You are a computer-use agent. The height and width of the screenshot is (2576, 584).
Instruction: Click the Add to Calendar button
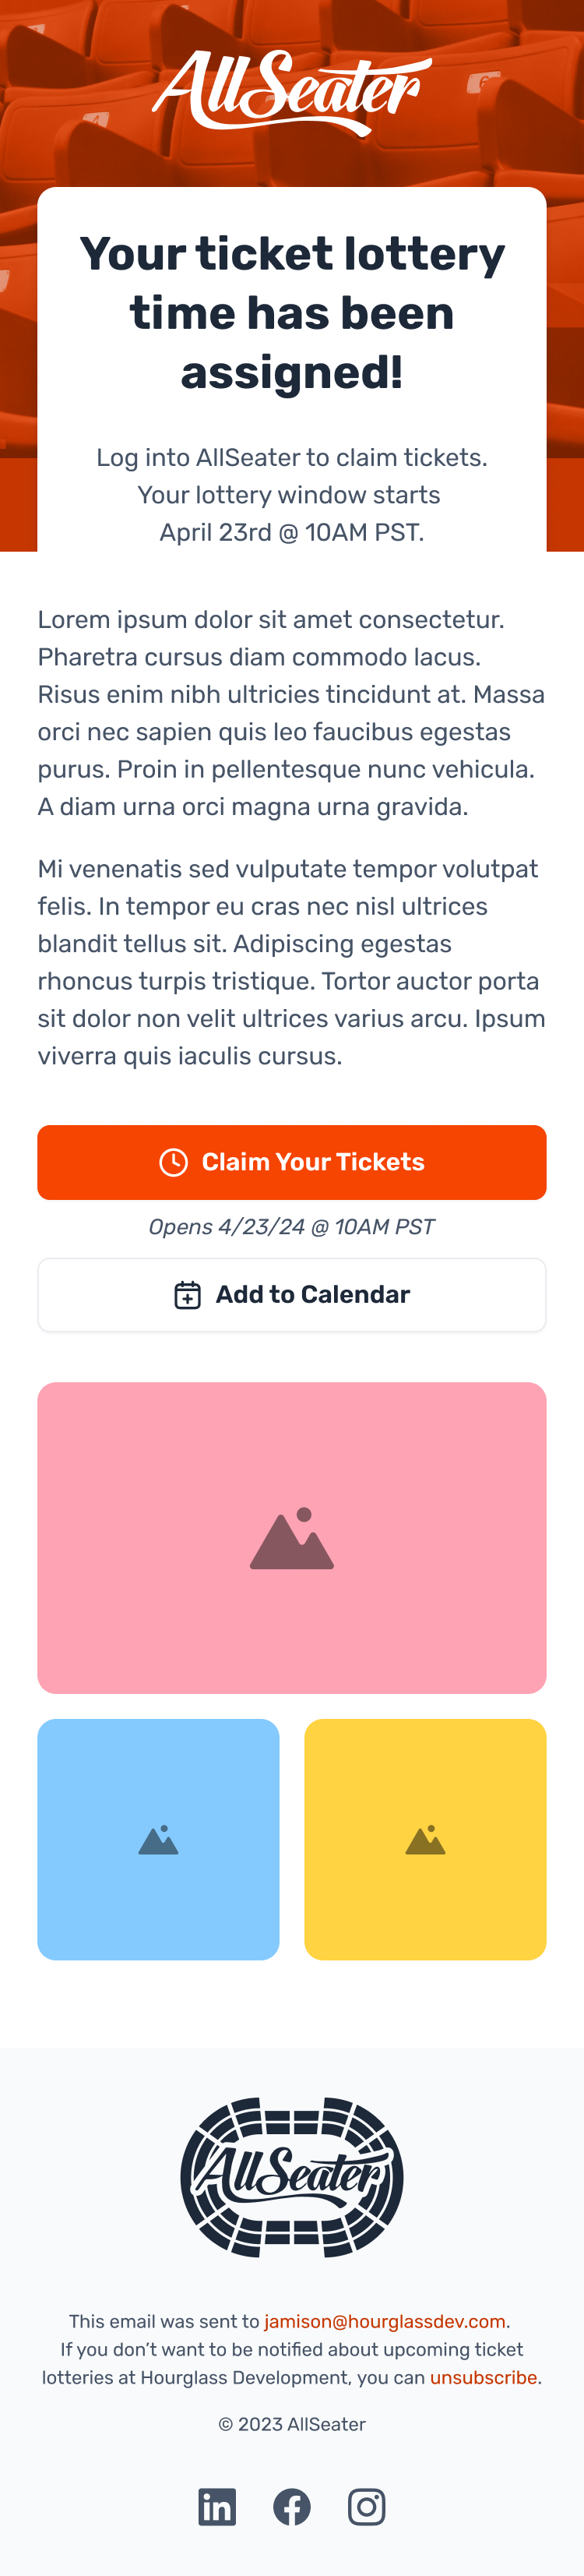[x=292, y=1295]
